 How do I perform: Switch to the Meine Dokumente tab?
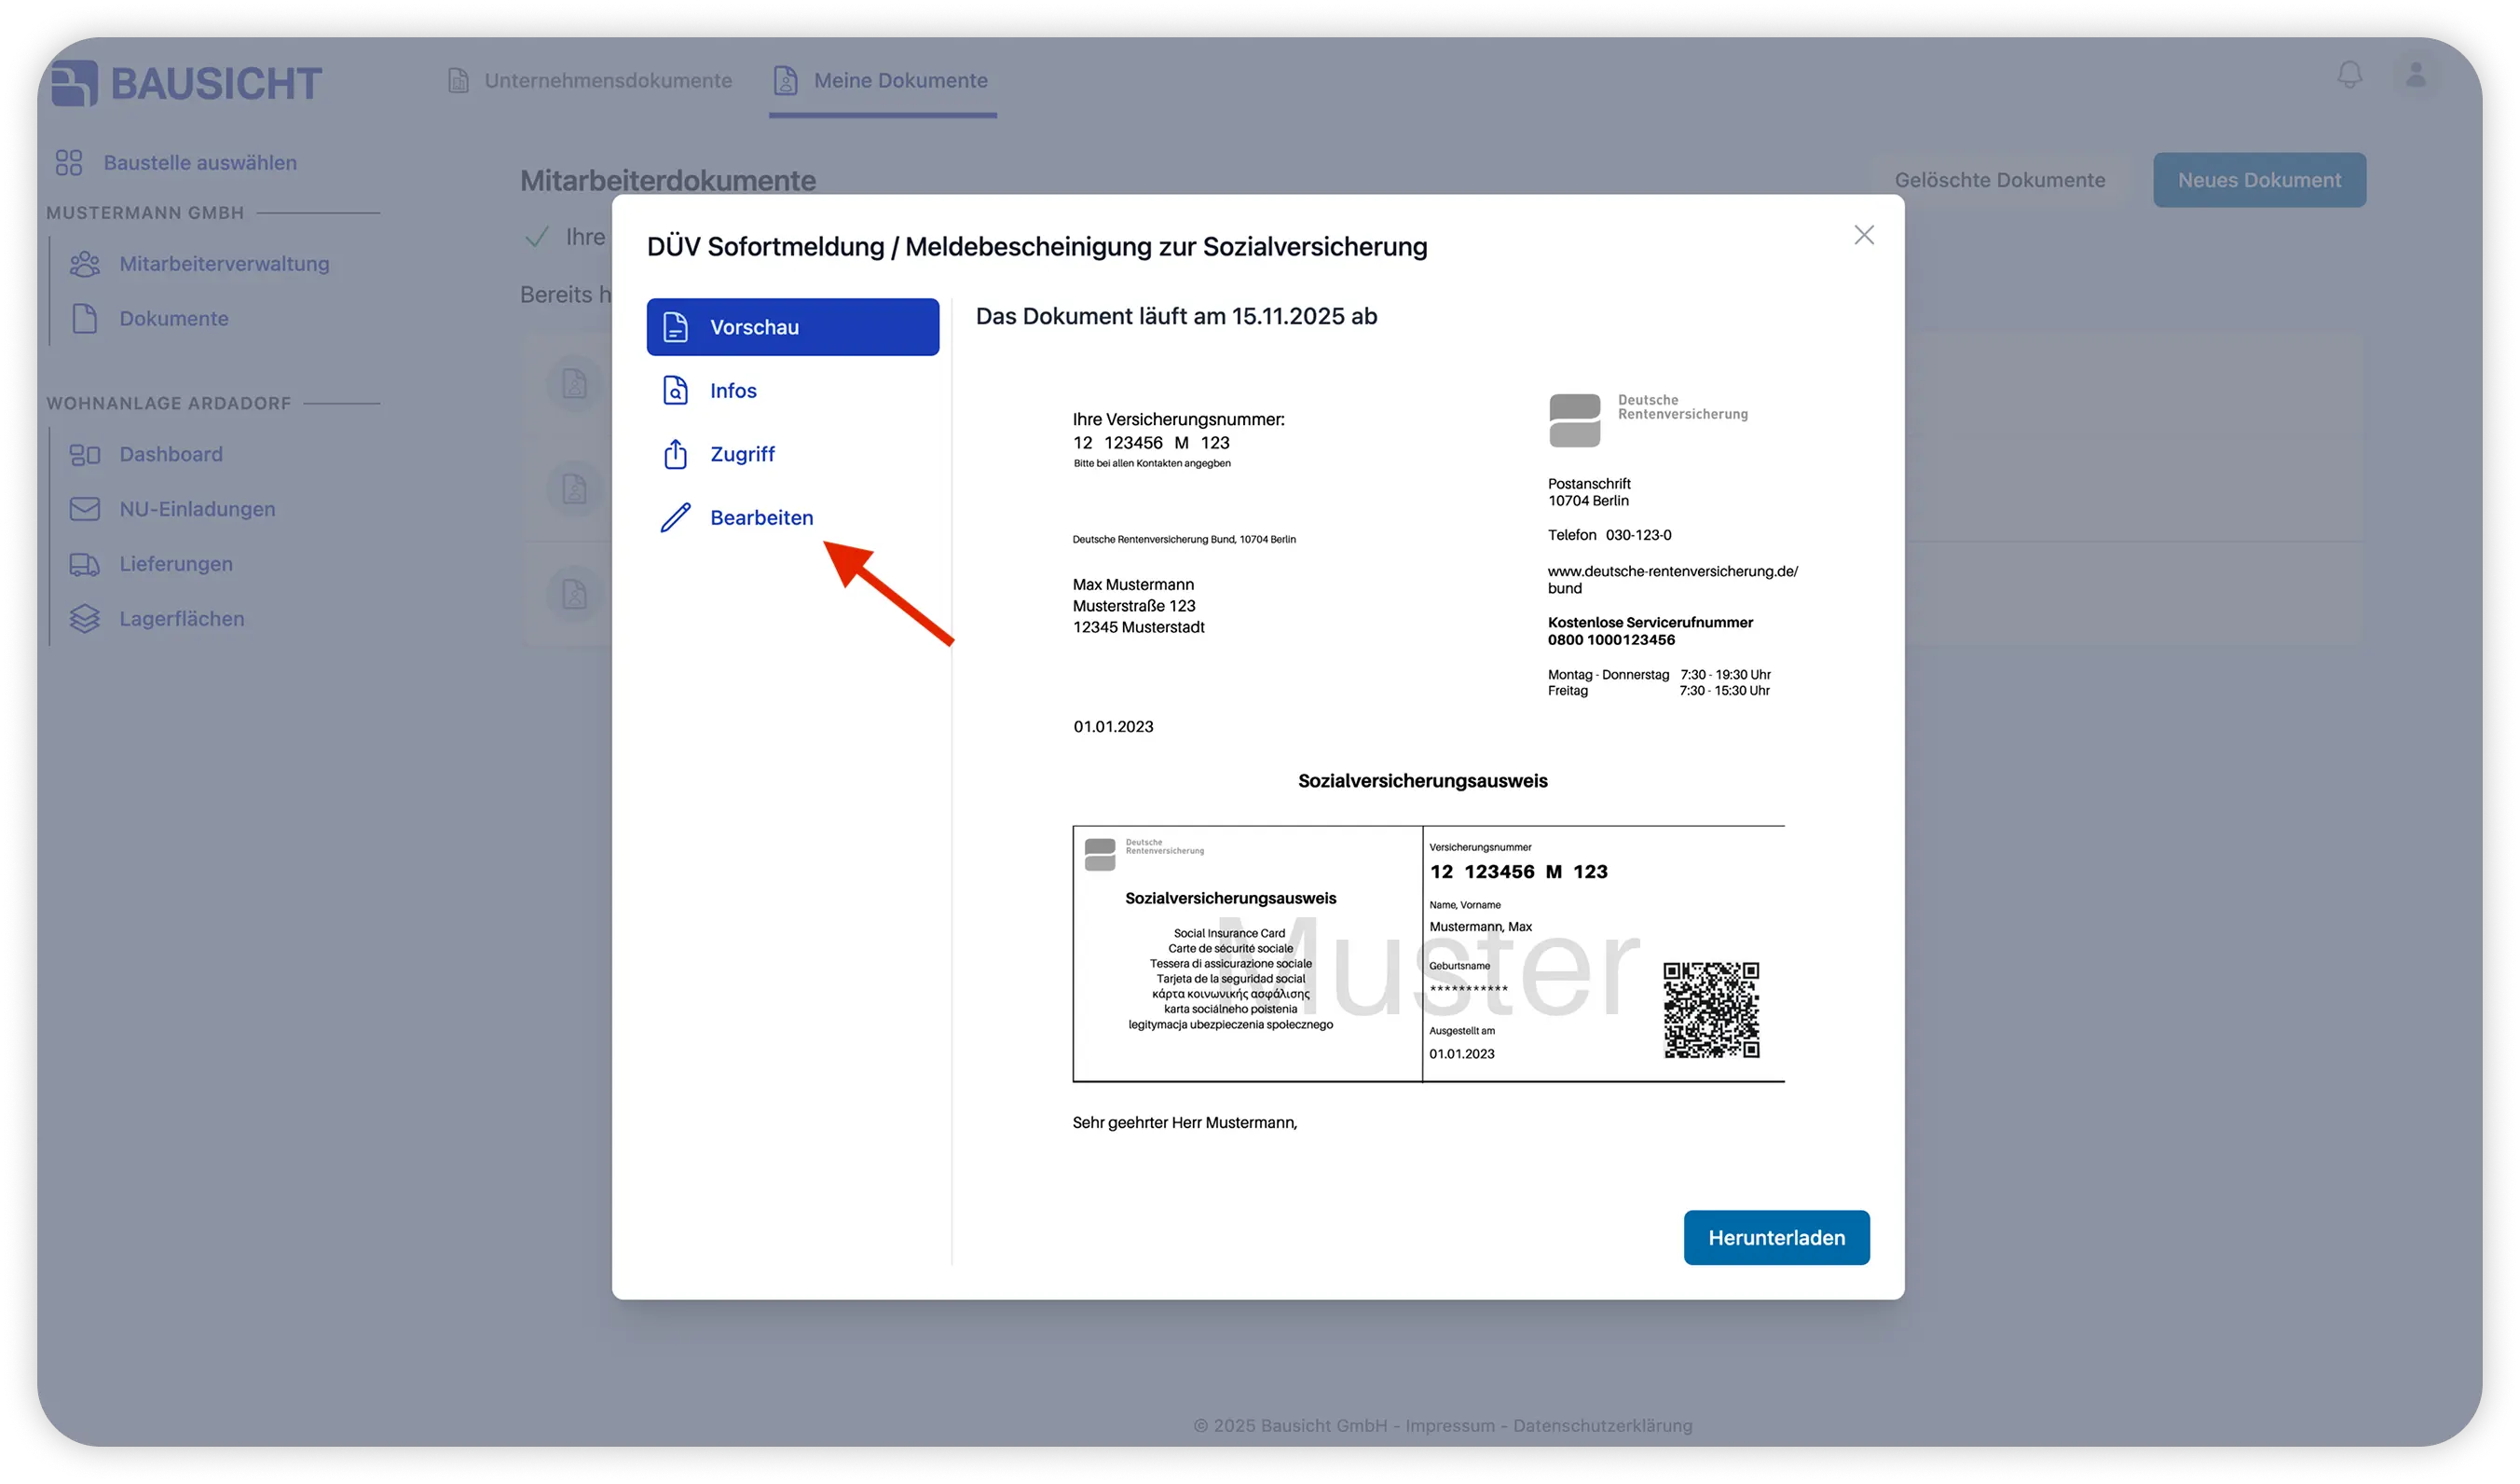point(882,81)
